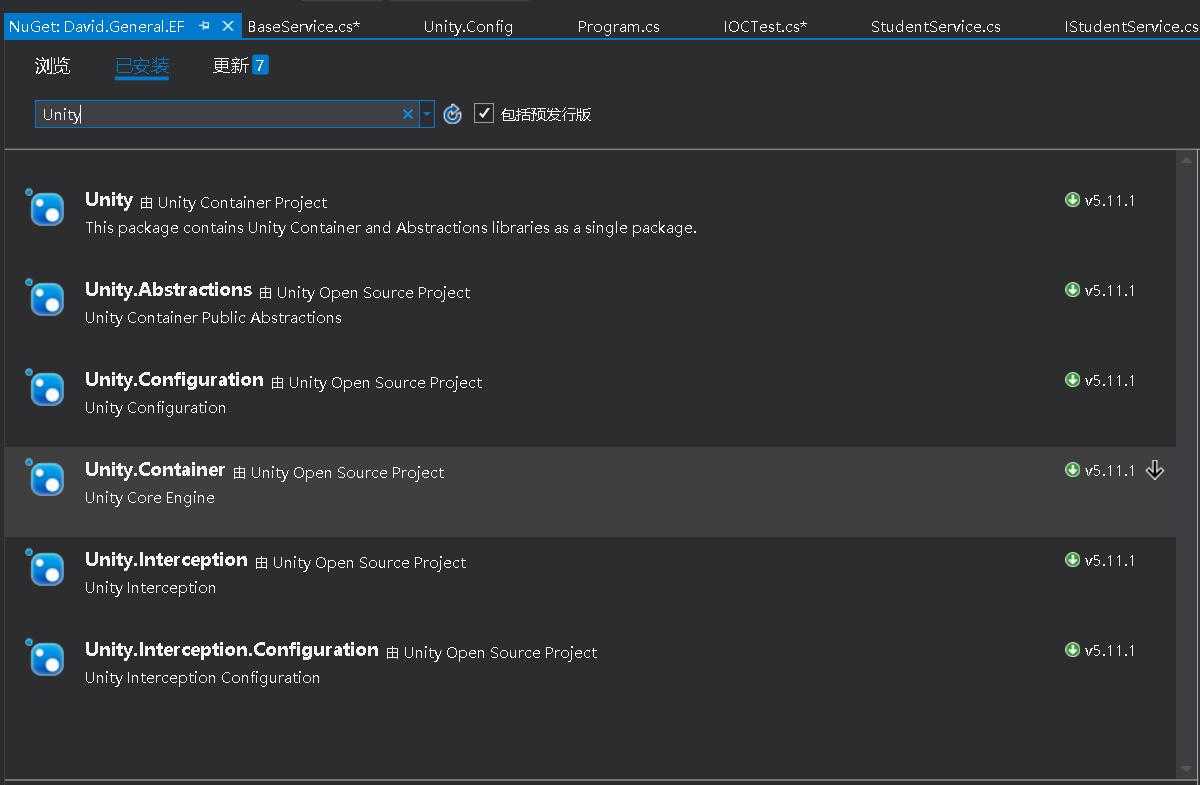Viewport: 1200px width, 785px height.
Task: Open the search box history dropdown
Action: click(x=427, y=114)
